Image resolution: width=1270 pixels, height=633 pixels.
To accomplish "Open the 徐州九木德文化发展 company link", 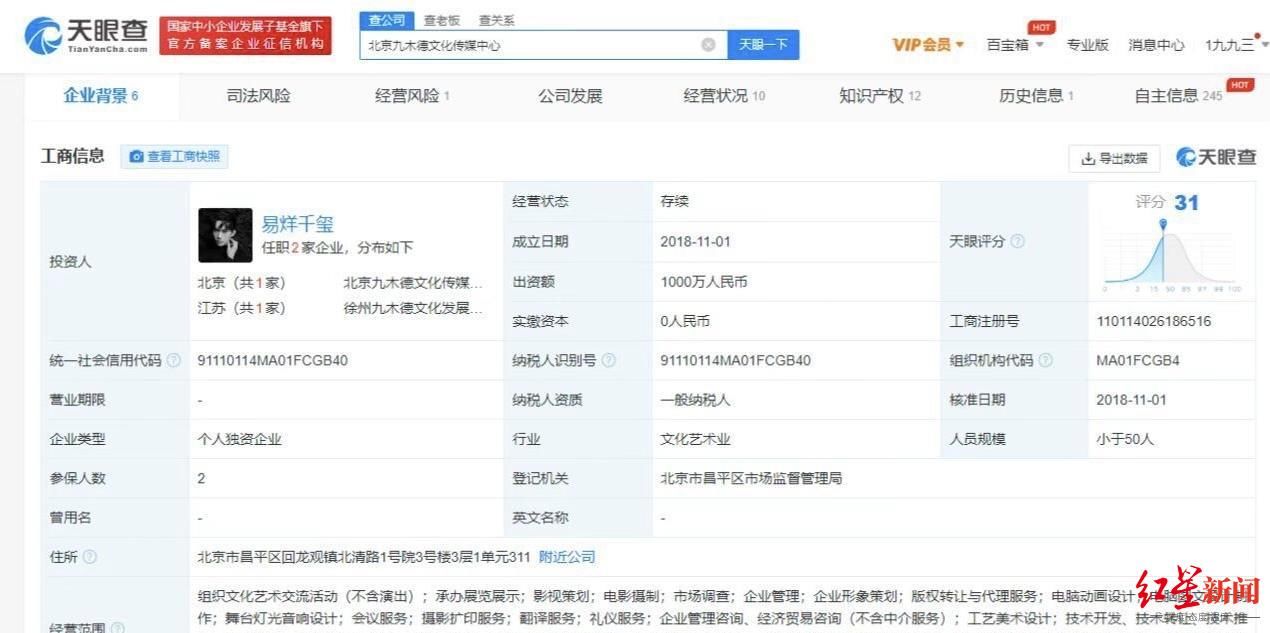I will click(413, 308).
